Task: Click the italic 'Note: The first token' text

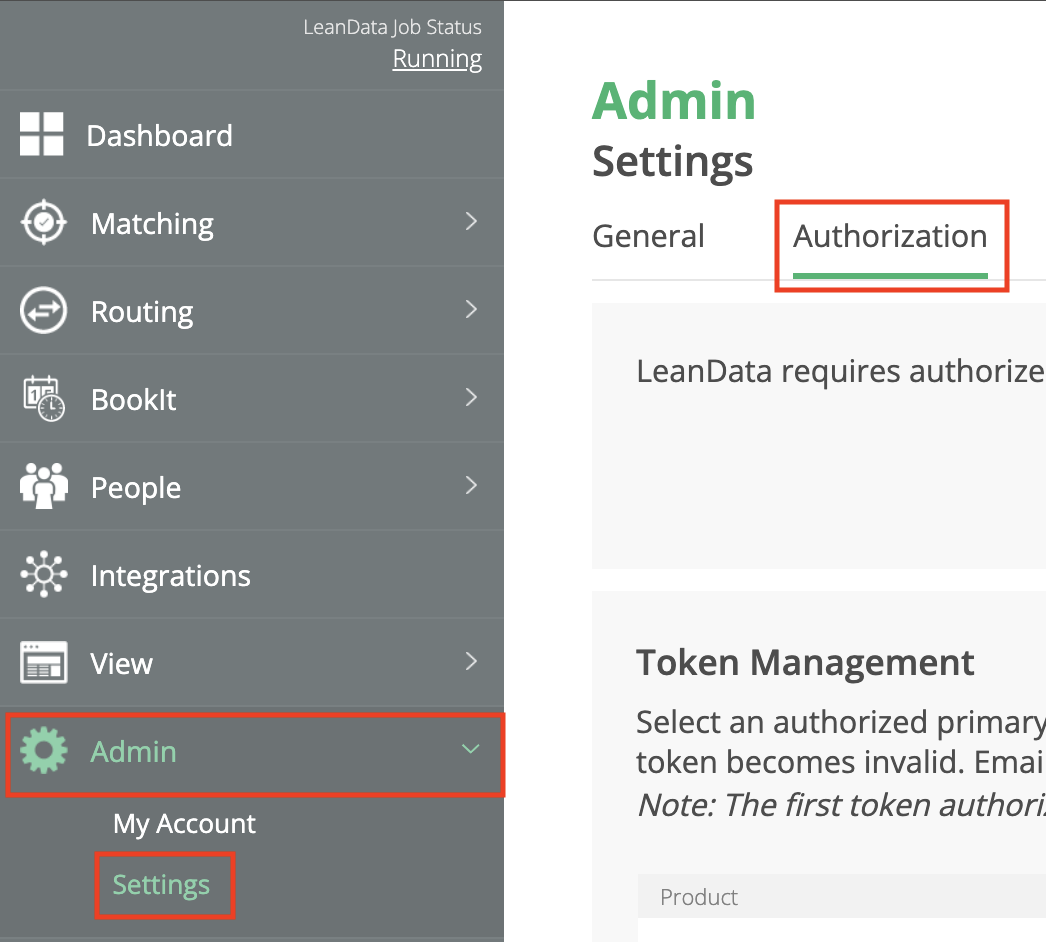Action: pyautogui.click(x=841, y=805)
